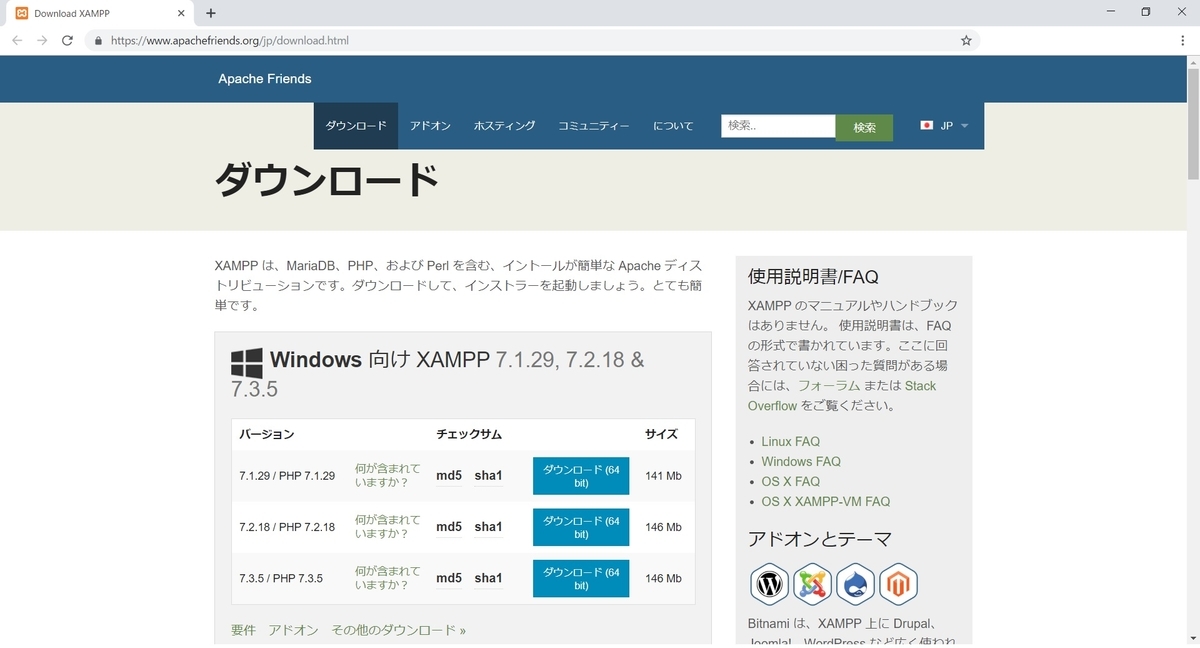Click md5 for version 7.2.18
This screenshot has width=1200, height=648.
coord(449,527)
